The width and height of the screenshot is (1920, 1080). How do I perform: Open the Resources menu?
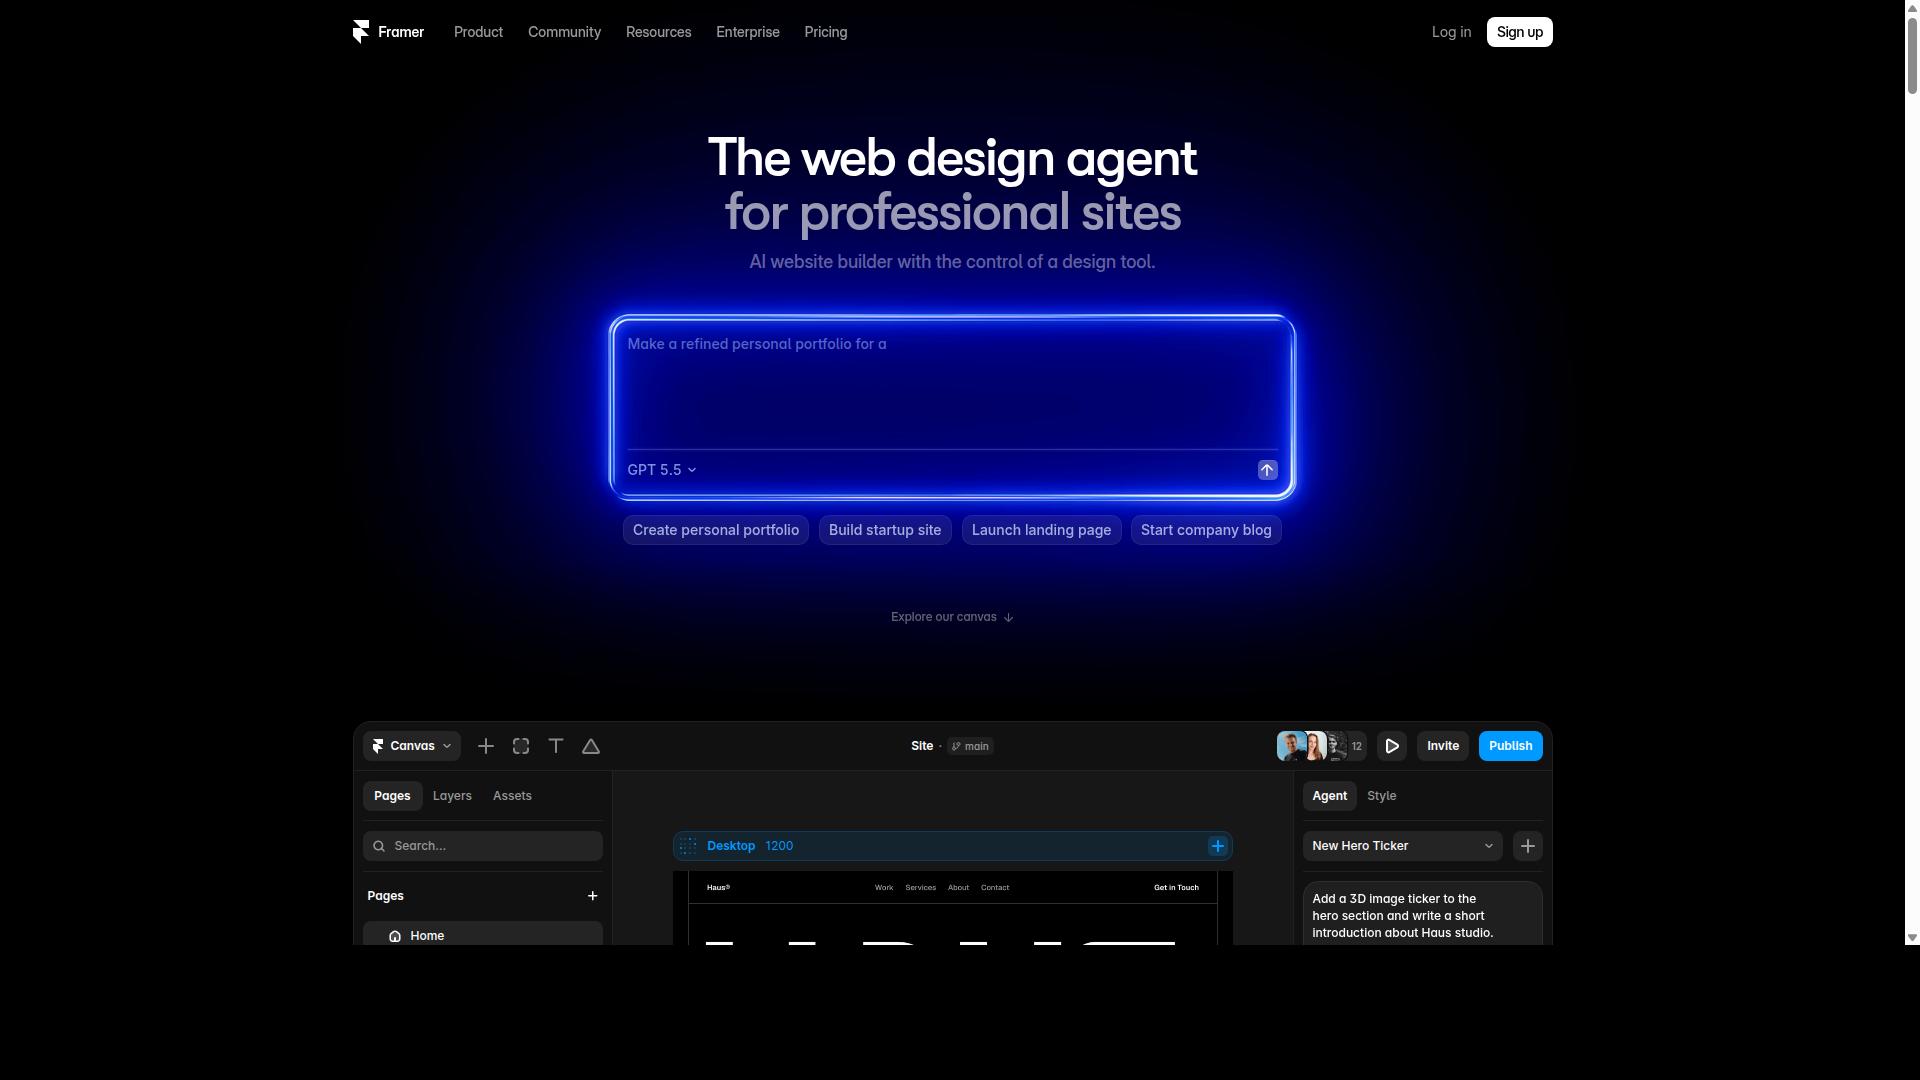pos(658,32)
